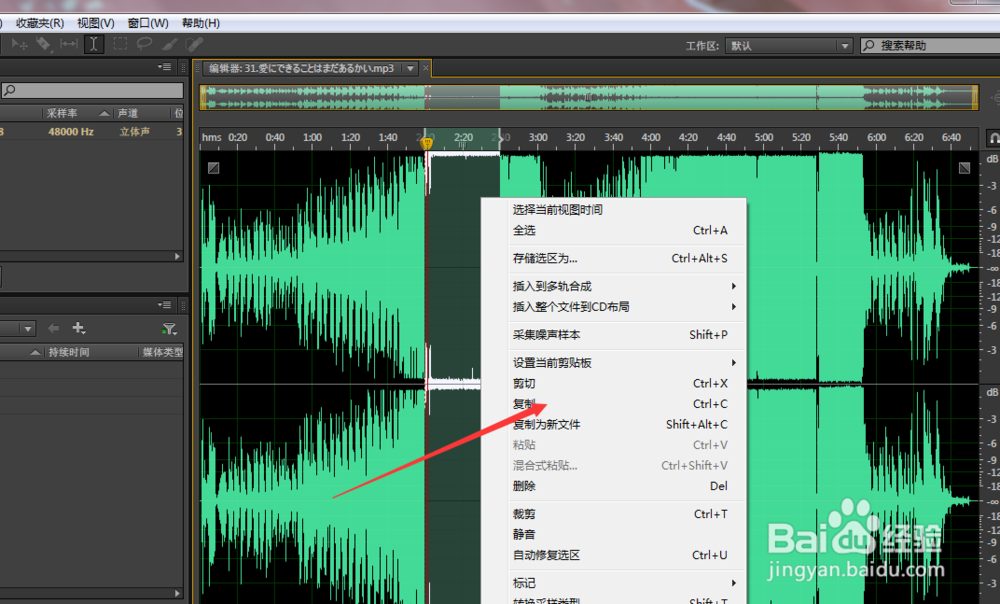Select the Move tool

(x=18, y=44)
